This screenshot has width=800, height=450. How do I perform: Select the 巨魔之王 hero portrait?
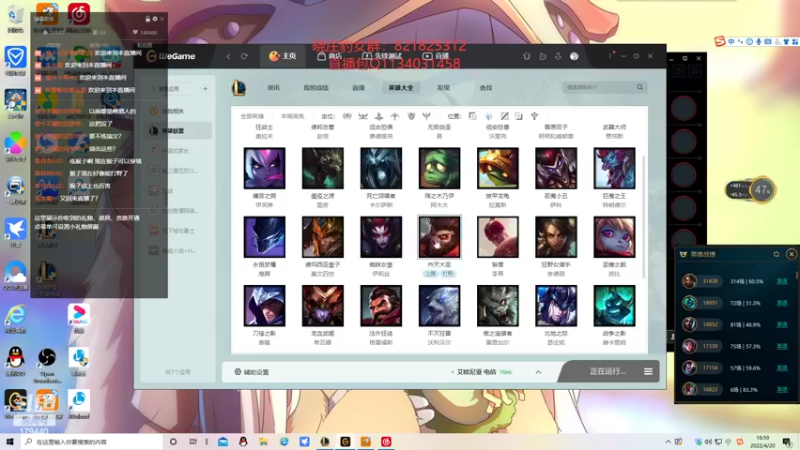pos(614,168)
